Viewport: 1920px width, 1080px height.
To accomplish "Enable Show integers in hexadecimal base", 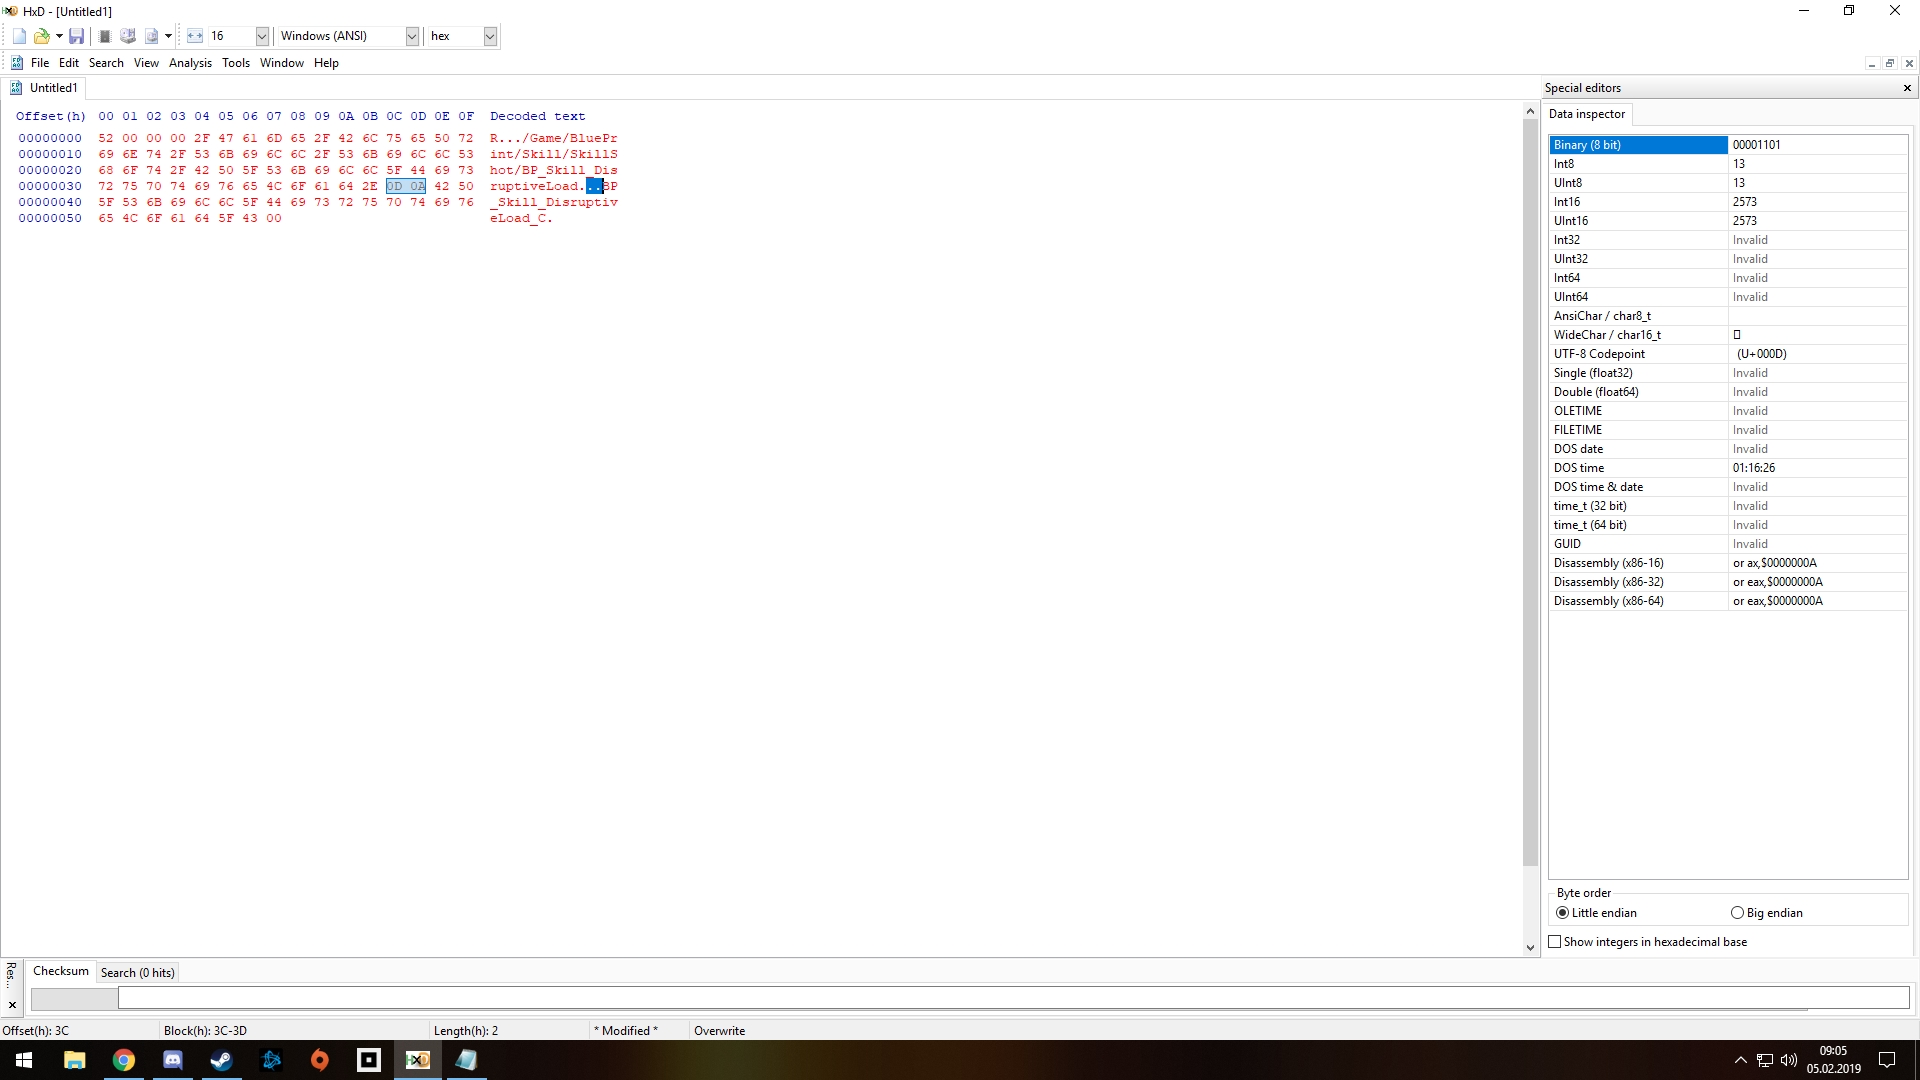I will click(x=1555, y=942).
